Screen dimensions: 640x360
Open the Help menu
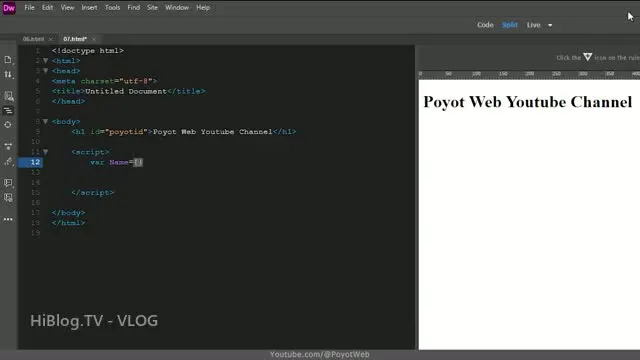(203, 8)
